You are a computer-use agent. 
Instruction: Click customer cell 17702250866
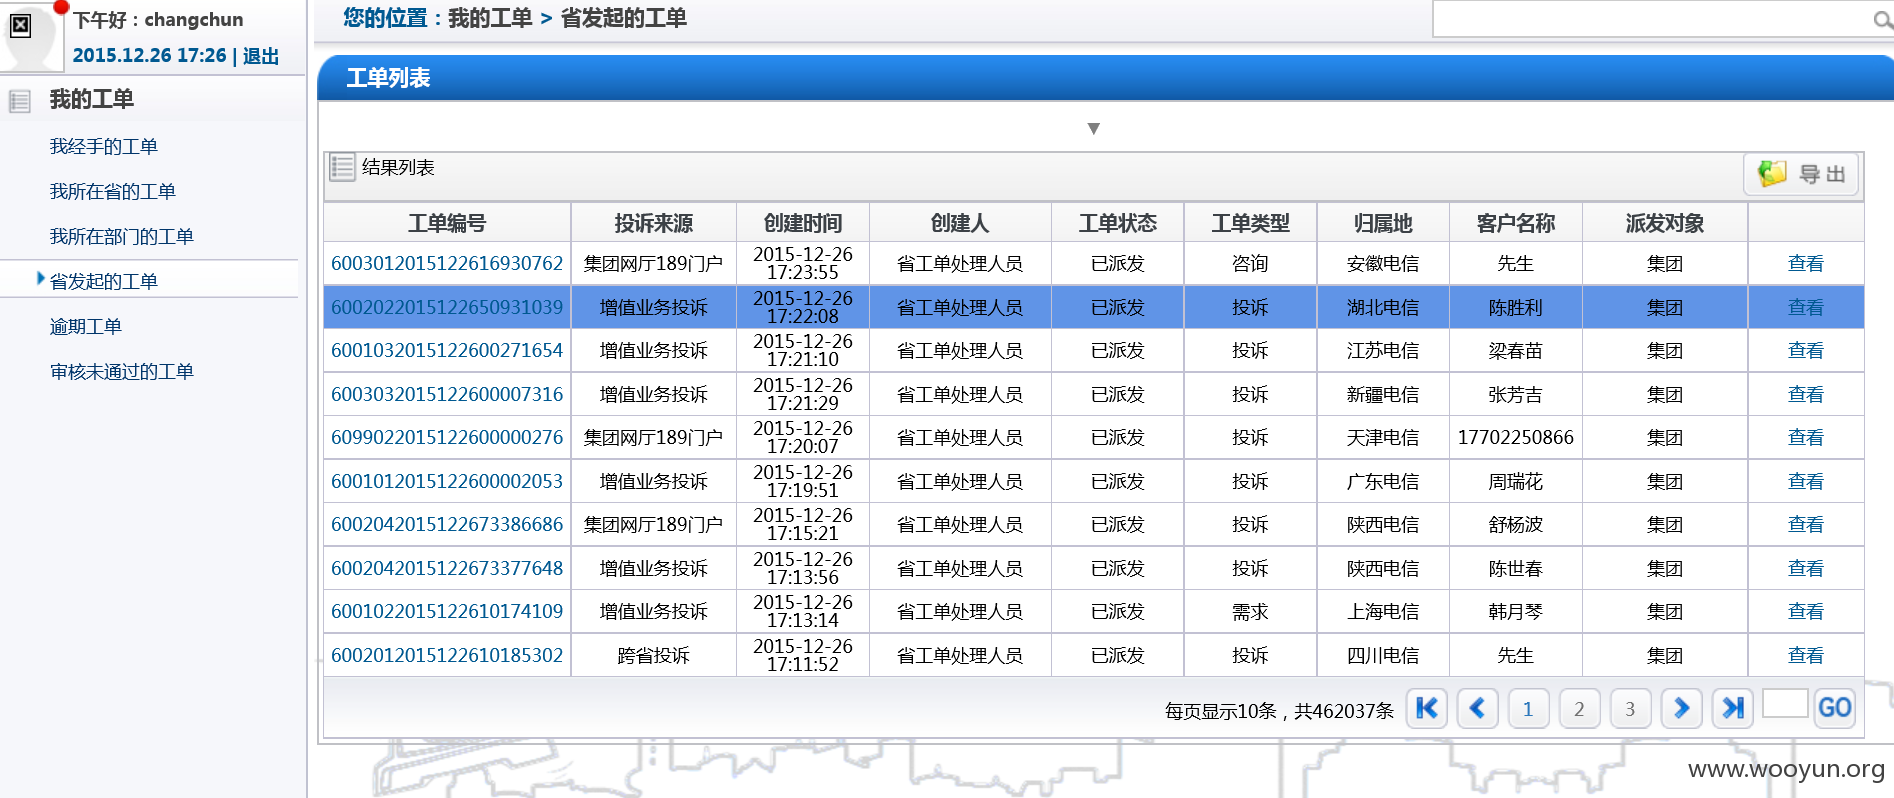pos(1515,437)
